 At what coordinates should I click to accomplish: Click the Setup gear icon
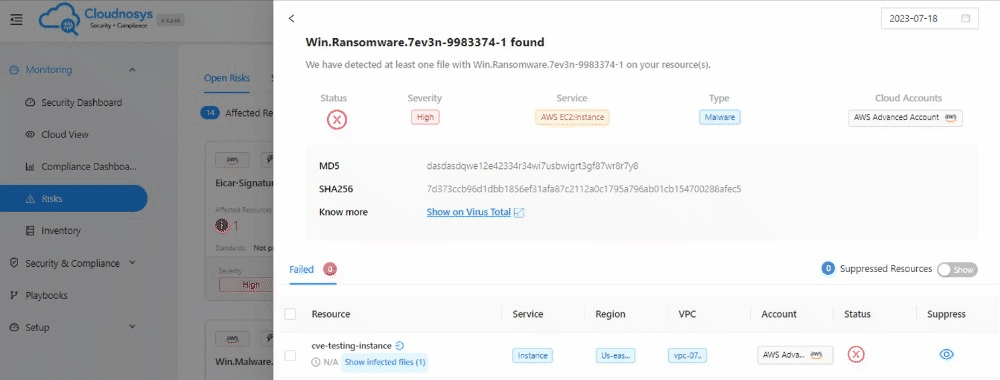14,328
